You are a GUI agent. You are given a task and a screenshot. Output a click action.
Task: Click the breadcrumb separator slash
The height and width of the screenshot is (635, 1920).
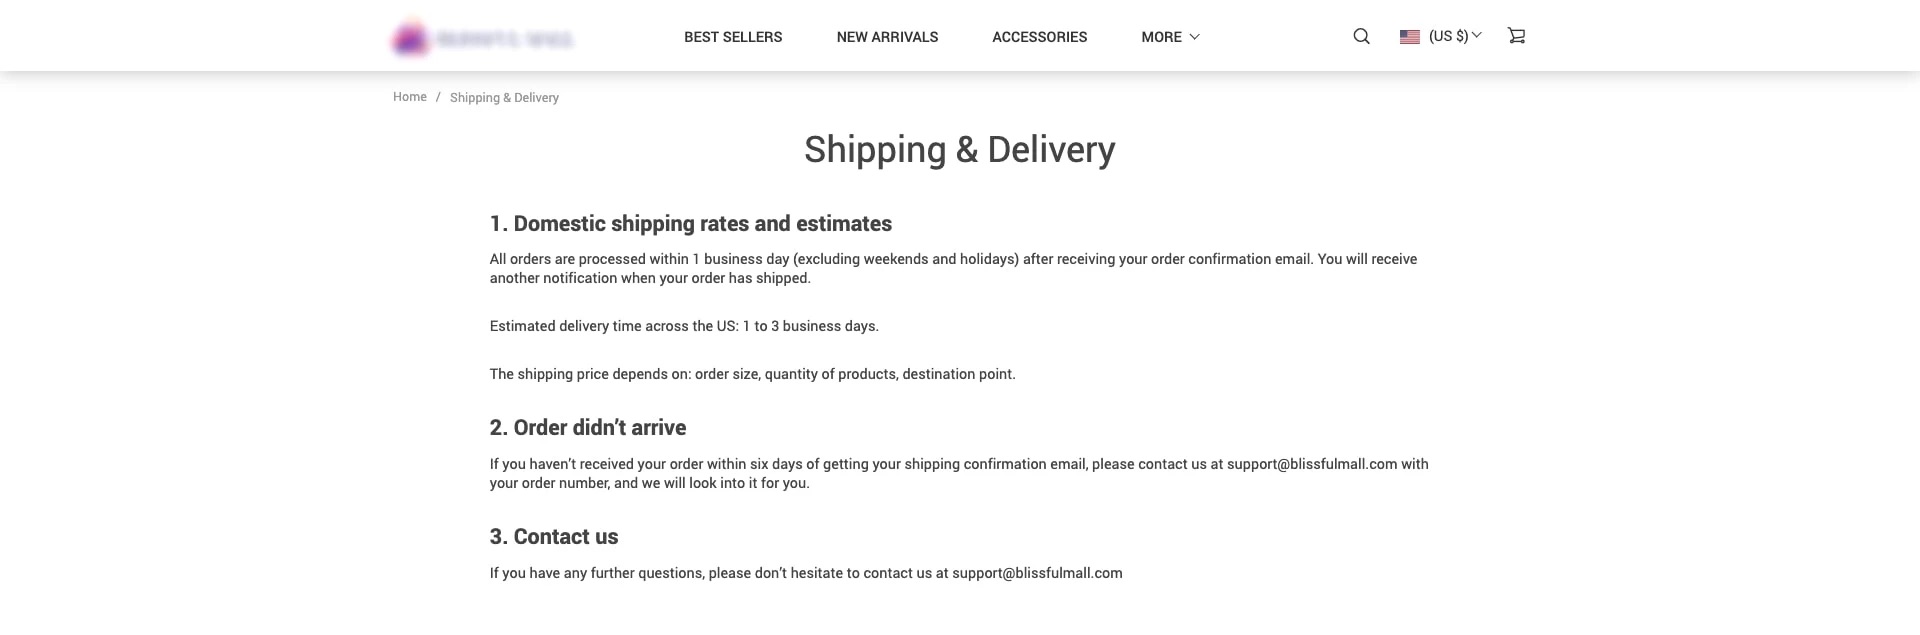437,96
